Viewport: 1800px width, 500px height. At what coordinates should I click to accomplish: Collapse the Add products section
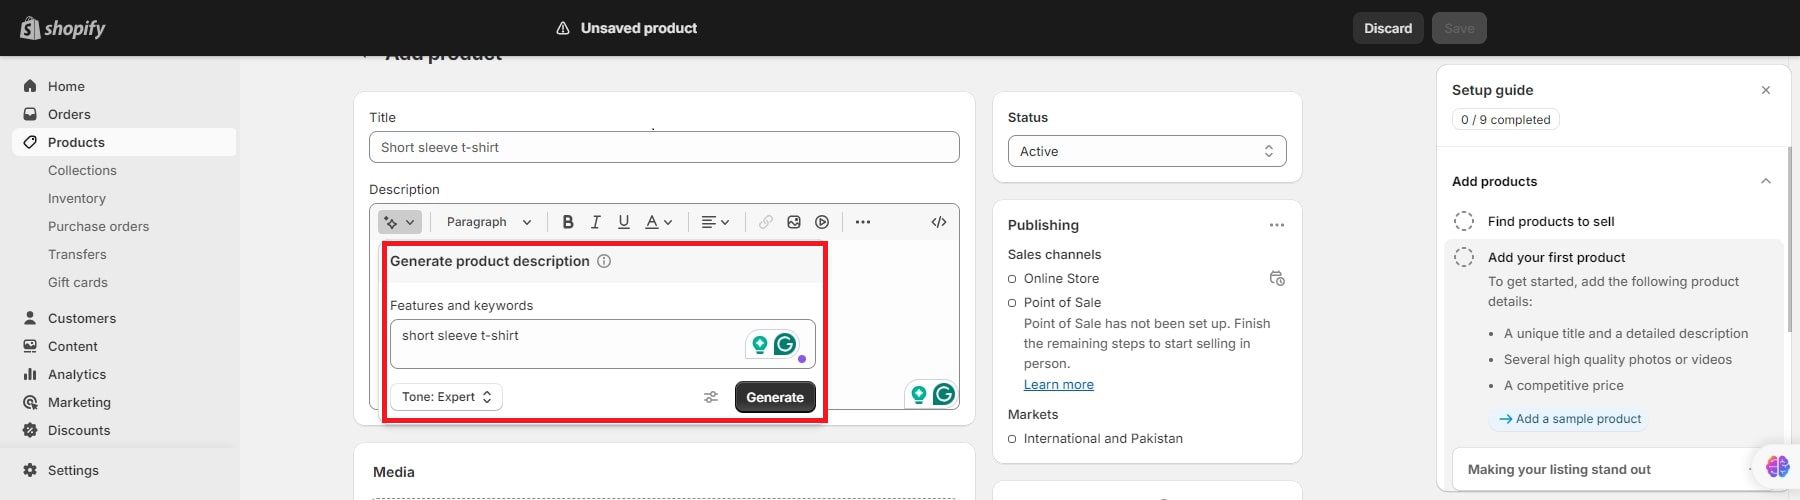pyautogui.click(x=1765, y=181)
